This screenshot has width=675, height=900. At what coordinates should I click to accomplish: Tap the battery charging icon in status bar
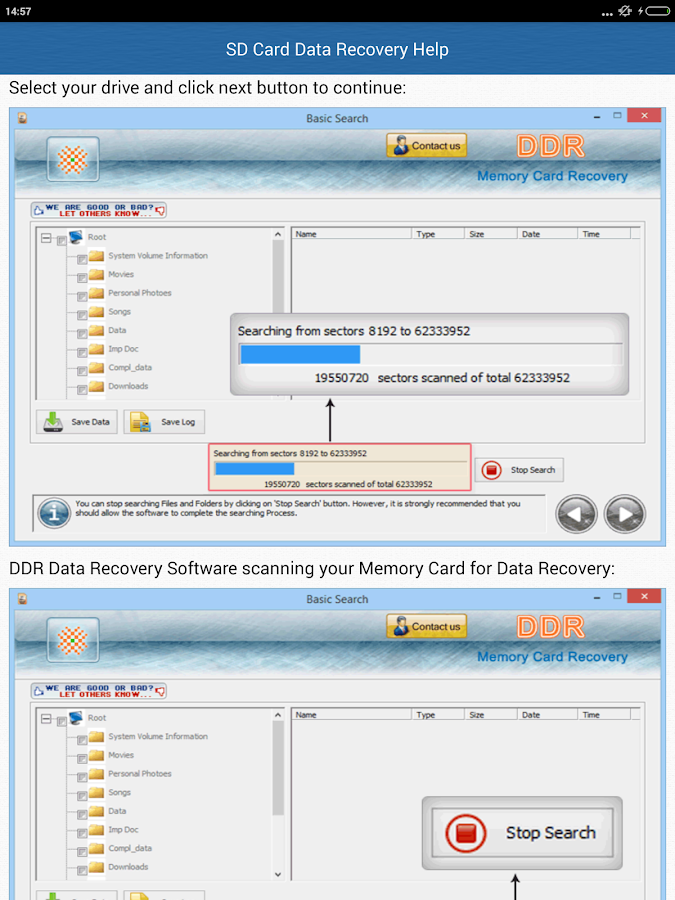653,11
